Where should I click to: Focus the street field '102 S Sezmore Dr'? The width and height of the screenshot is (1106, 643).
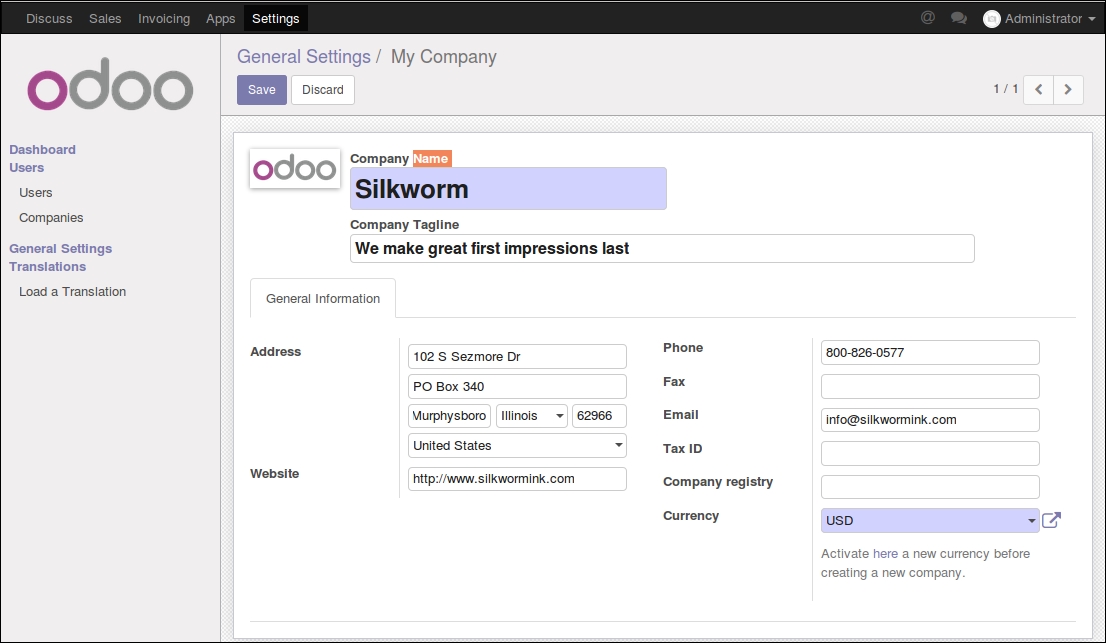517,357
